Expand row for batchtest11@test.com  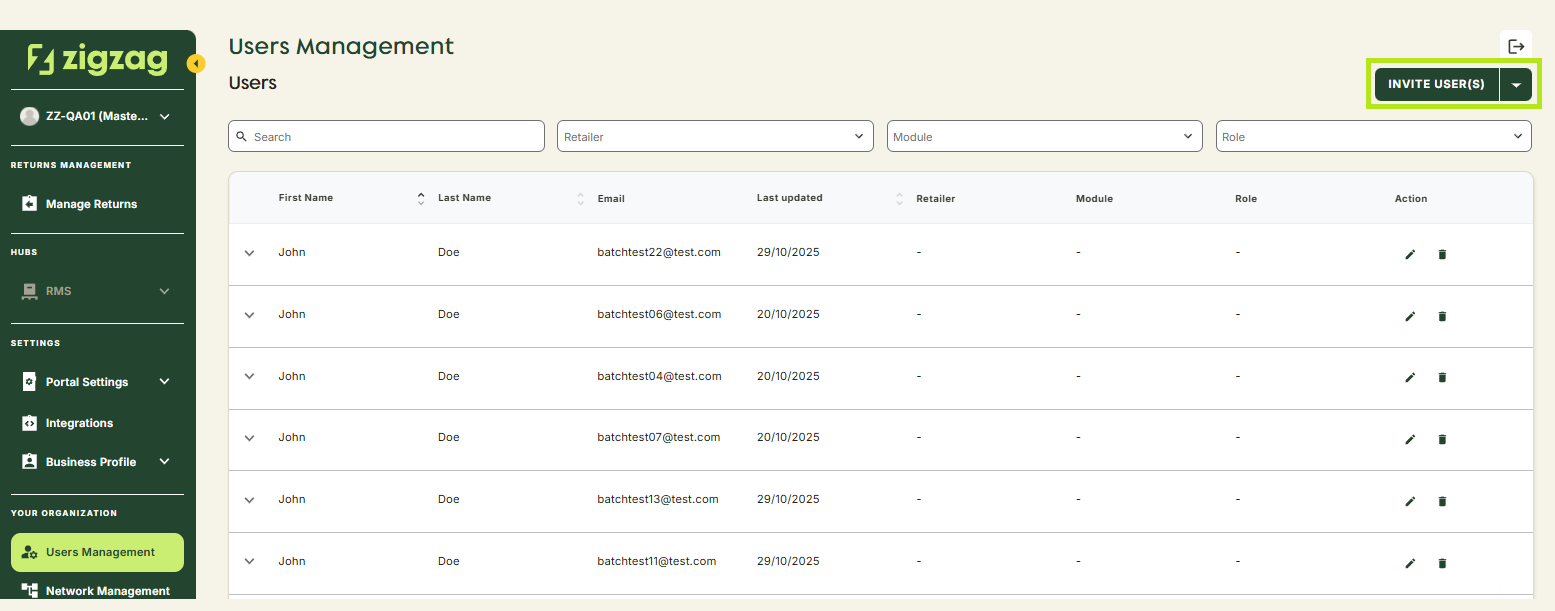pyautogui.click(x=250, y=562)
